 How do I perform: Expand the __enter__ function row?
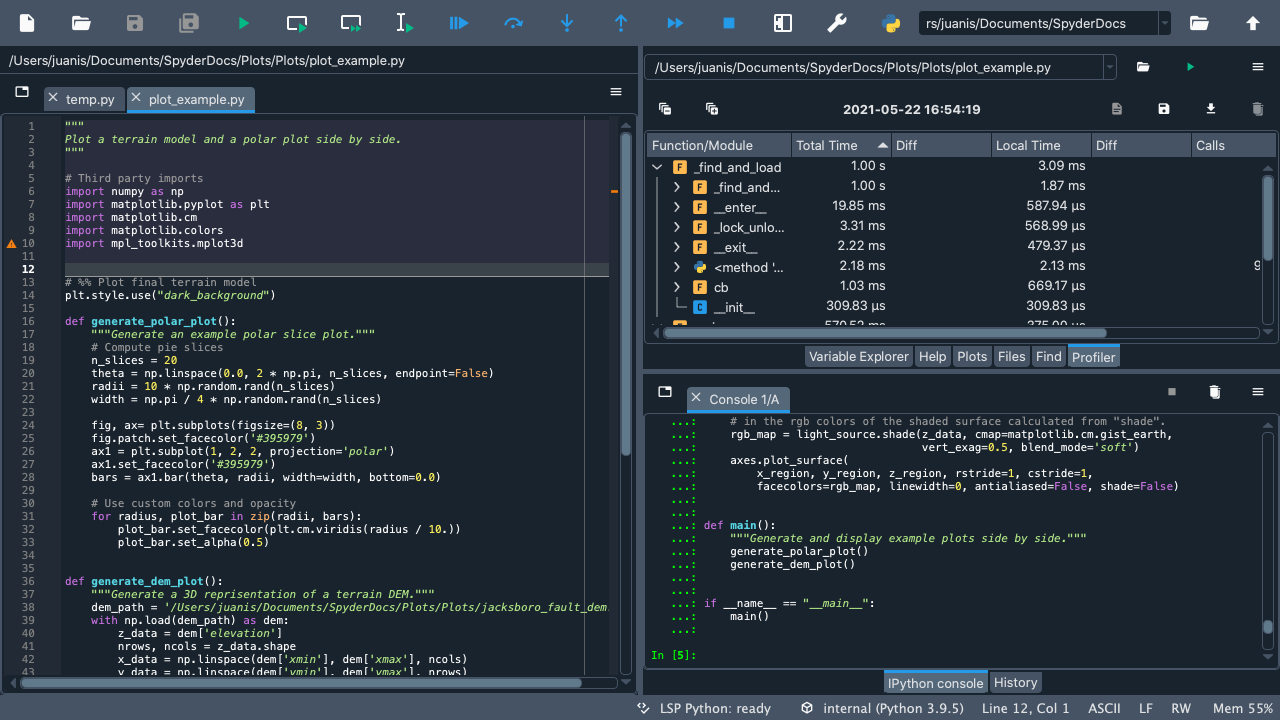[677, 207]
